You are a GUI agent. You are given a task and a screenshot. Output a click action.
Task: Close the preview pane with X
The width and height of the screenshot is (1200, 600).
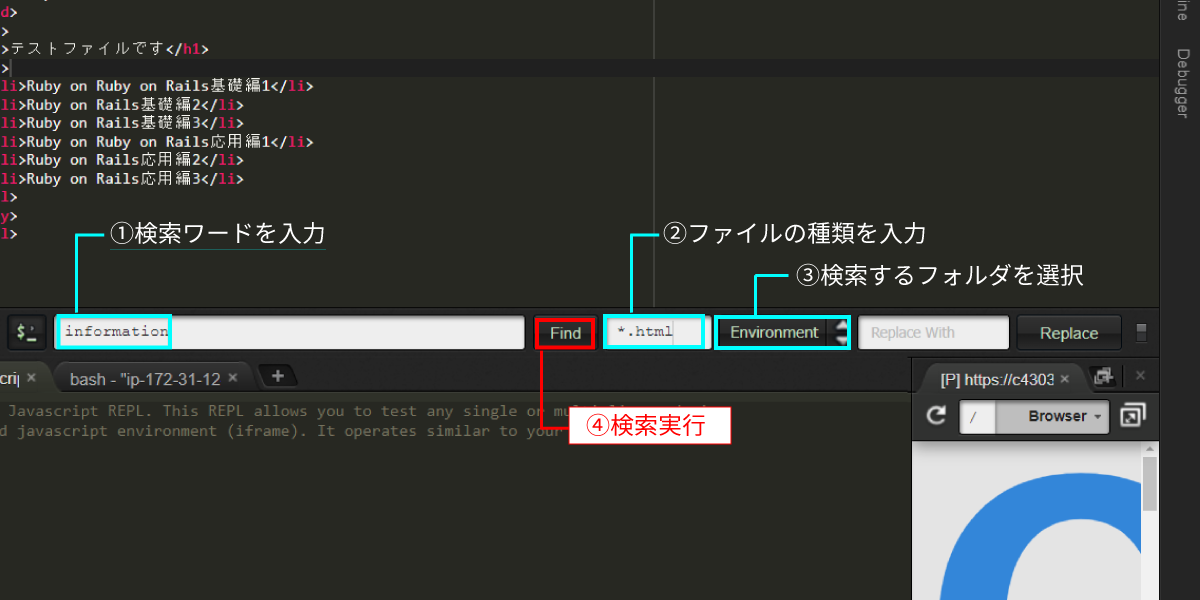coord(1141,375)
